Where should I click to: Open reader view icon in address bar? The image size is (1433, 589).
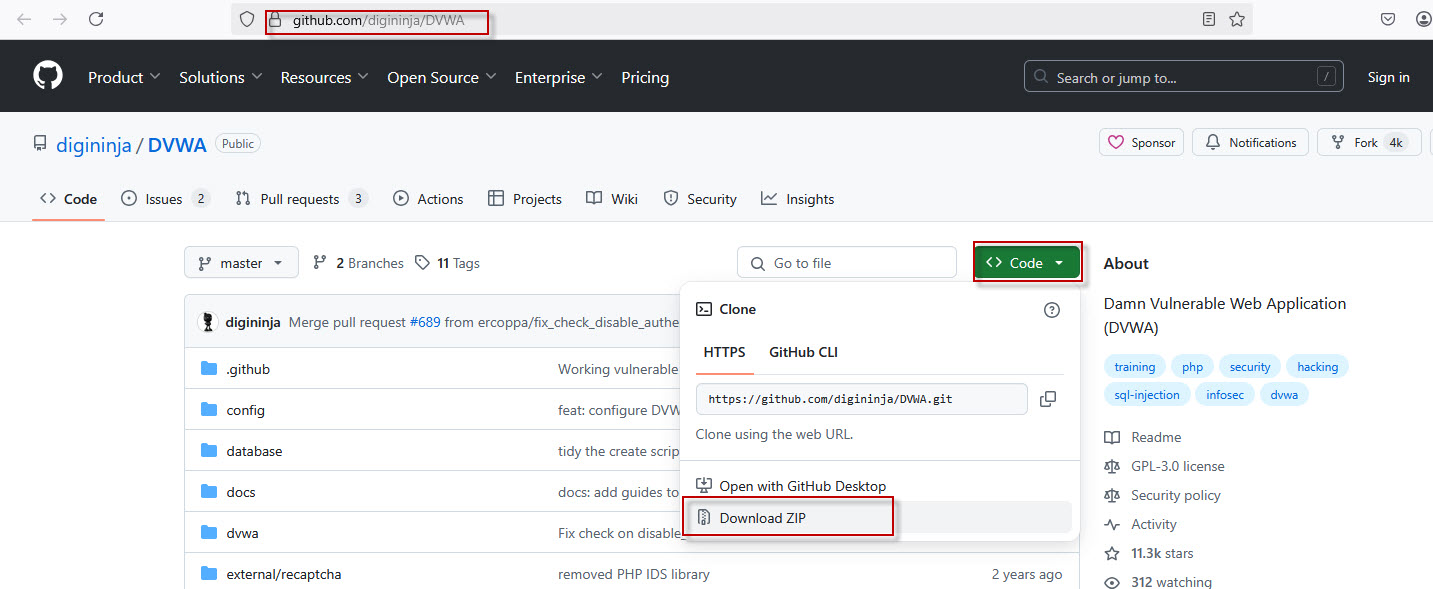coord(1209,19)
